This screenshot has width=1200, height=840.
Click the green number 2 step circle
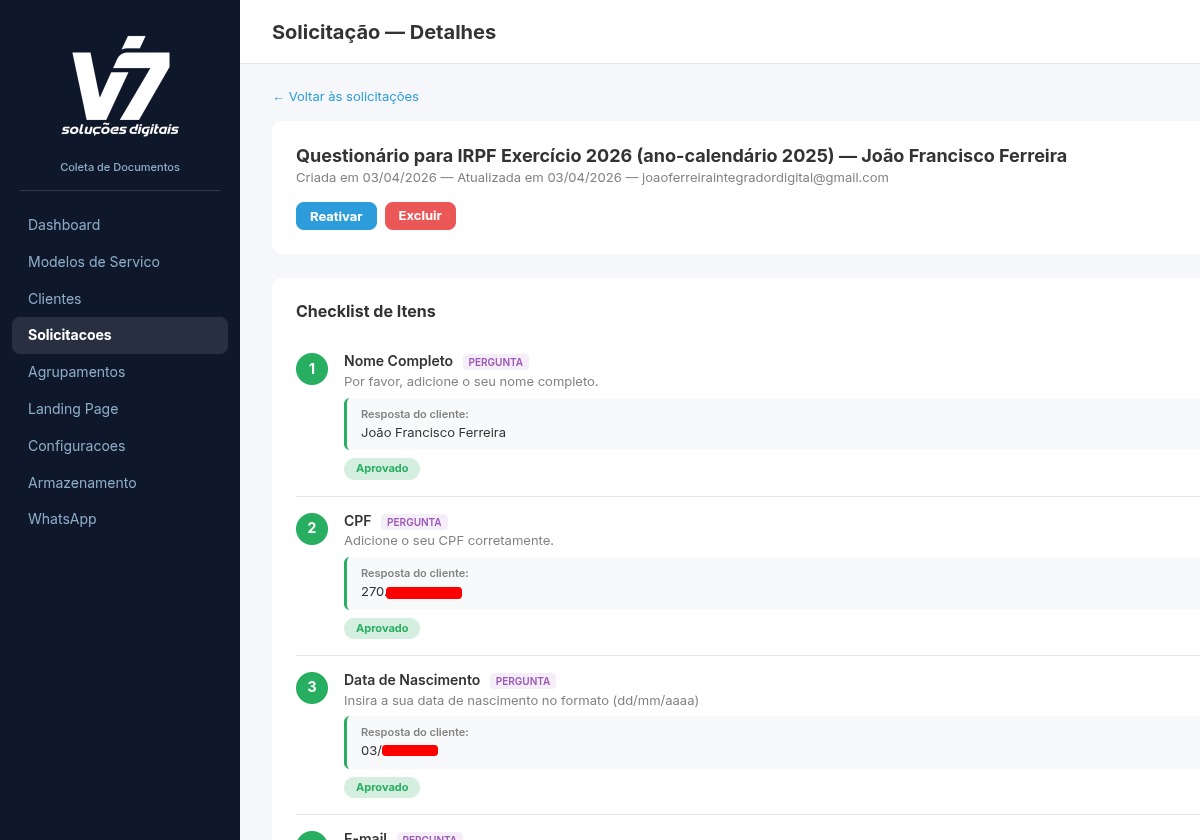pyautogui.click(x=312, y=528)
